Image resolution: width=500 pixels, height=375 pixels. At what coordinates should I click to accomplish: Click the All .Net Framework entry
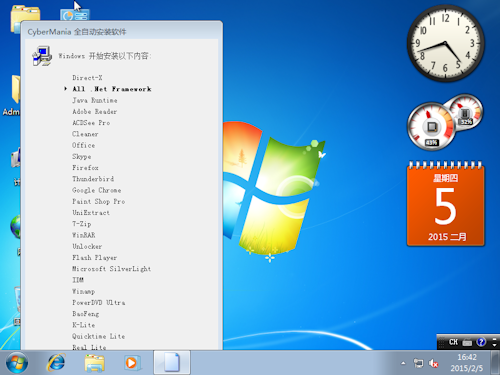pyautogui.click(x=112, y=89)
